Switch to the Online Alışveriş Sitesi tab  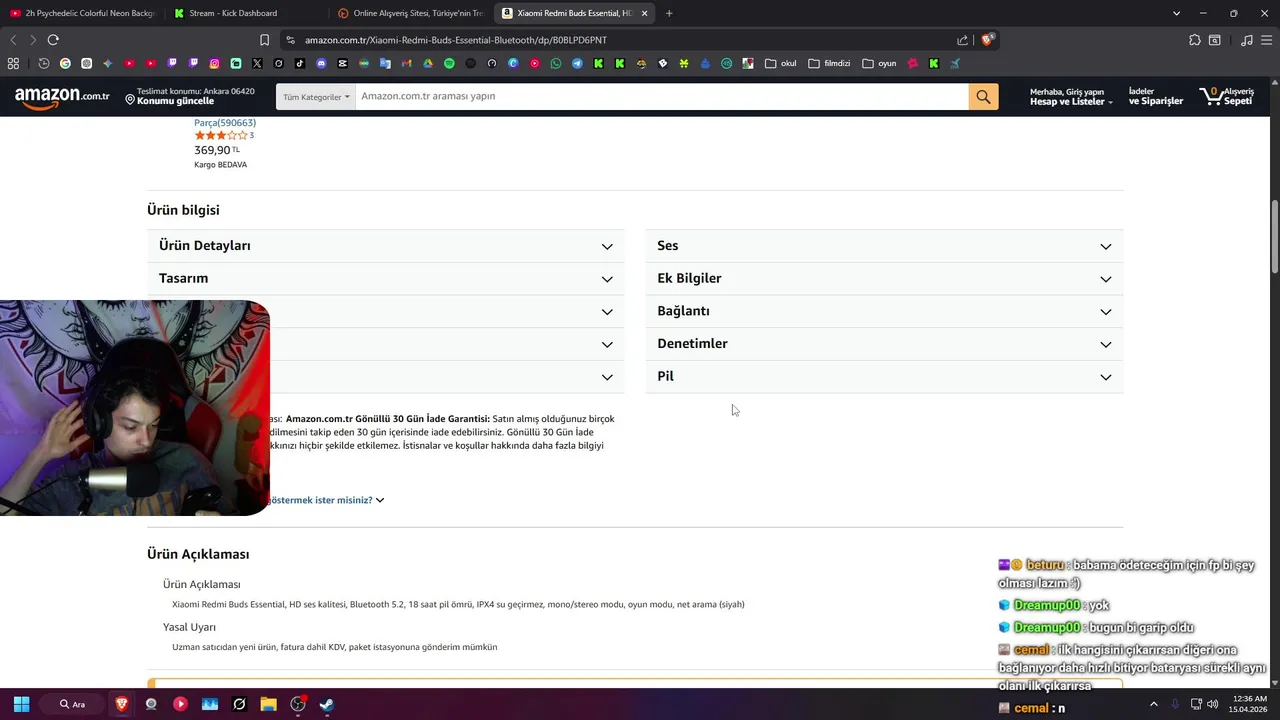[410, 13]
